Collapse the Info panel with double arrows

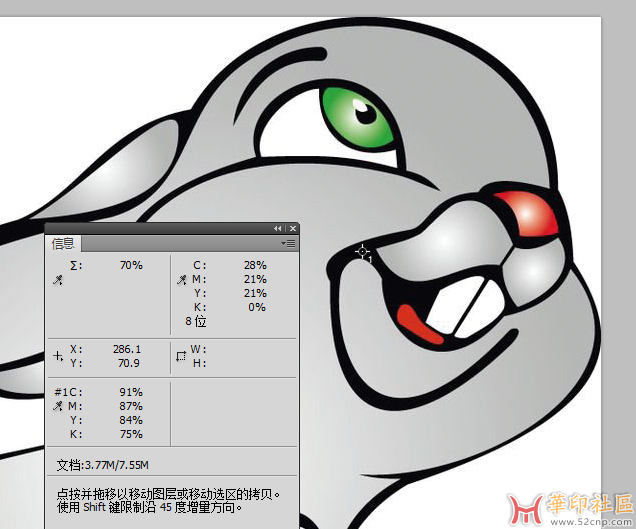click(x=277, y=229)
